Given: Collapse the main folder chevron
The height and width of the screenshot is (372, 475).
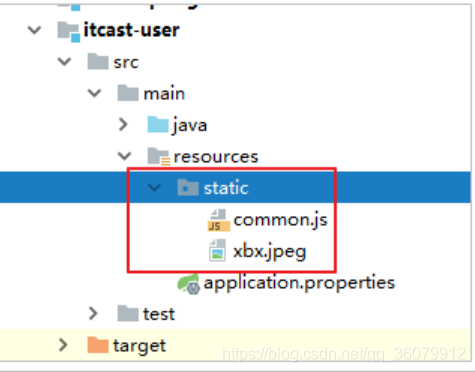Looking at the screenshot, I should [x=94, y=93].
